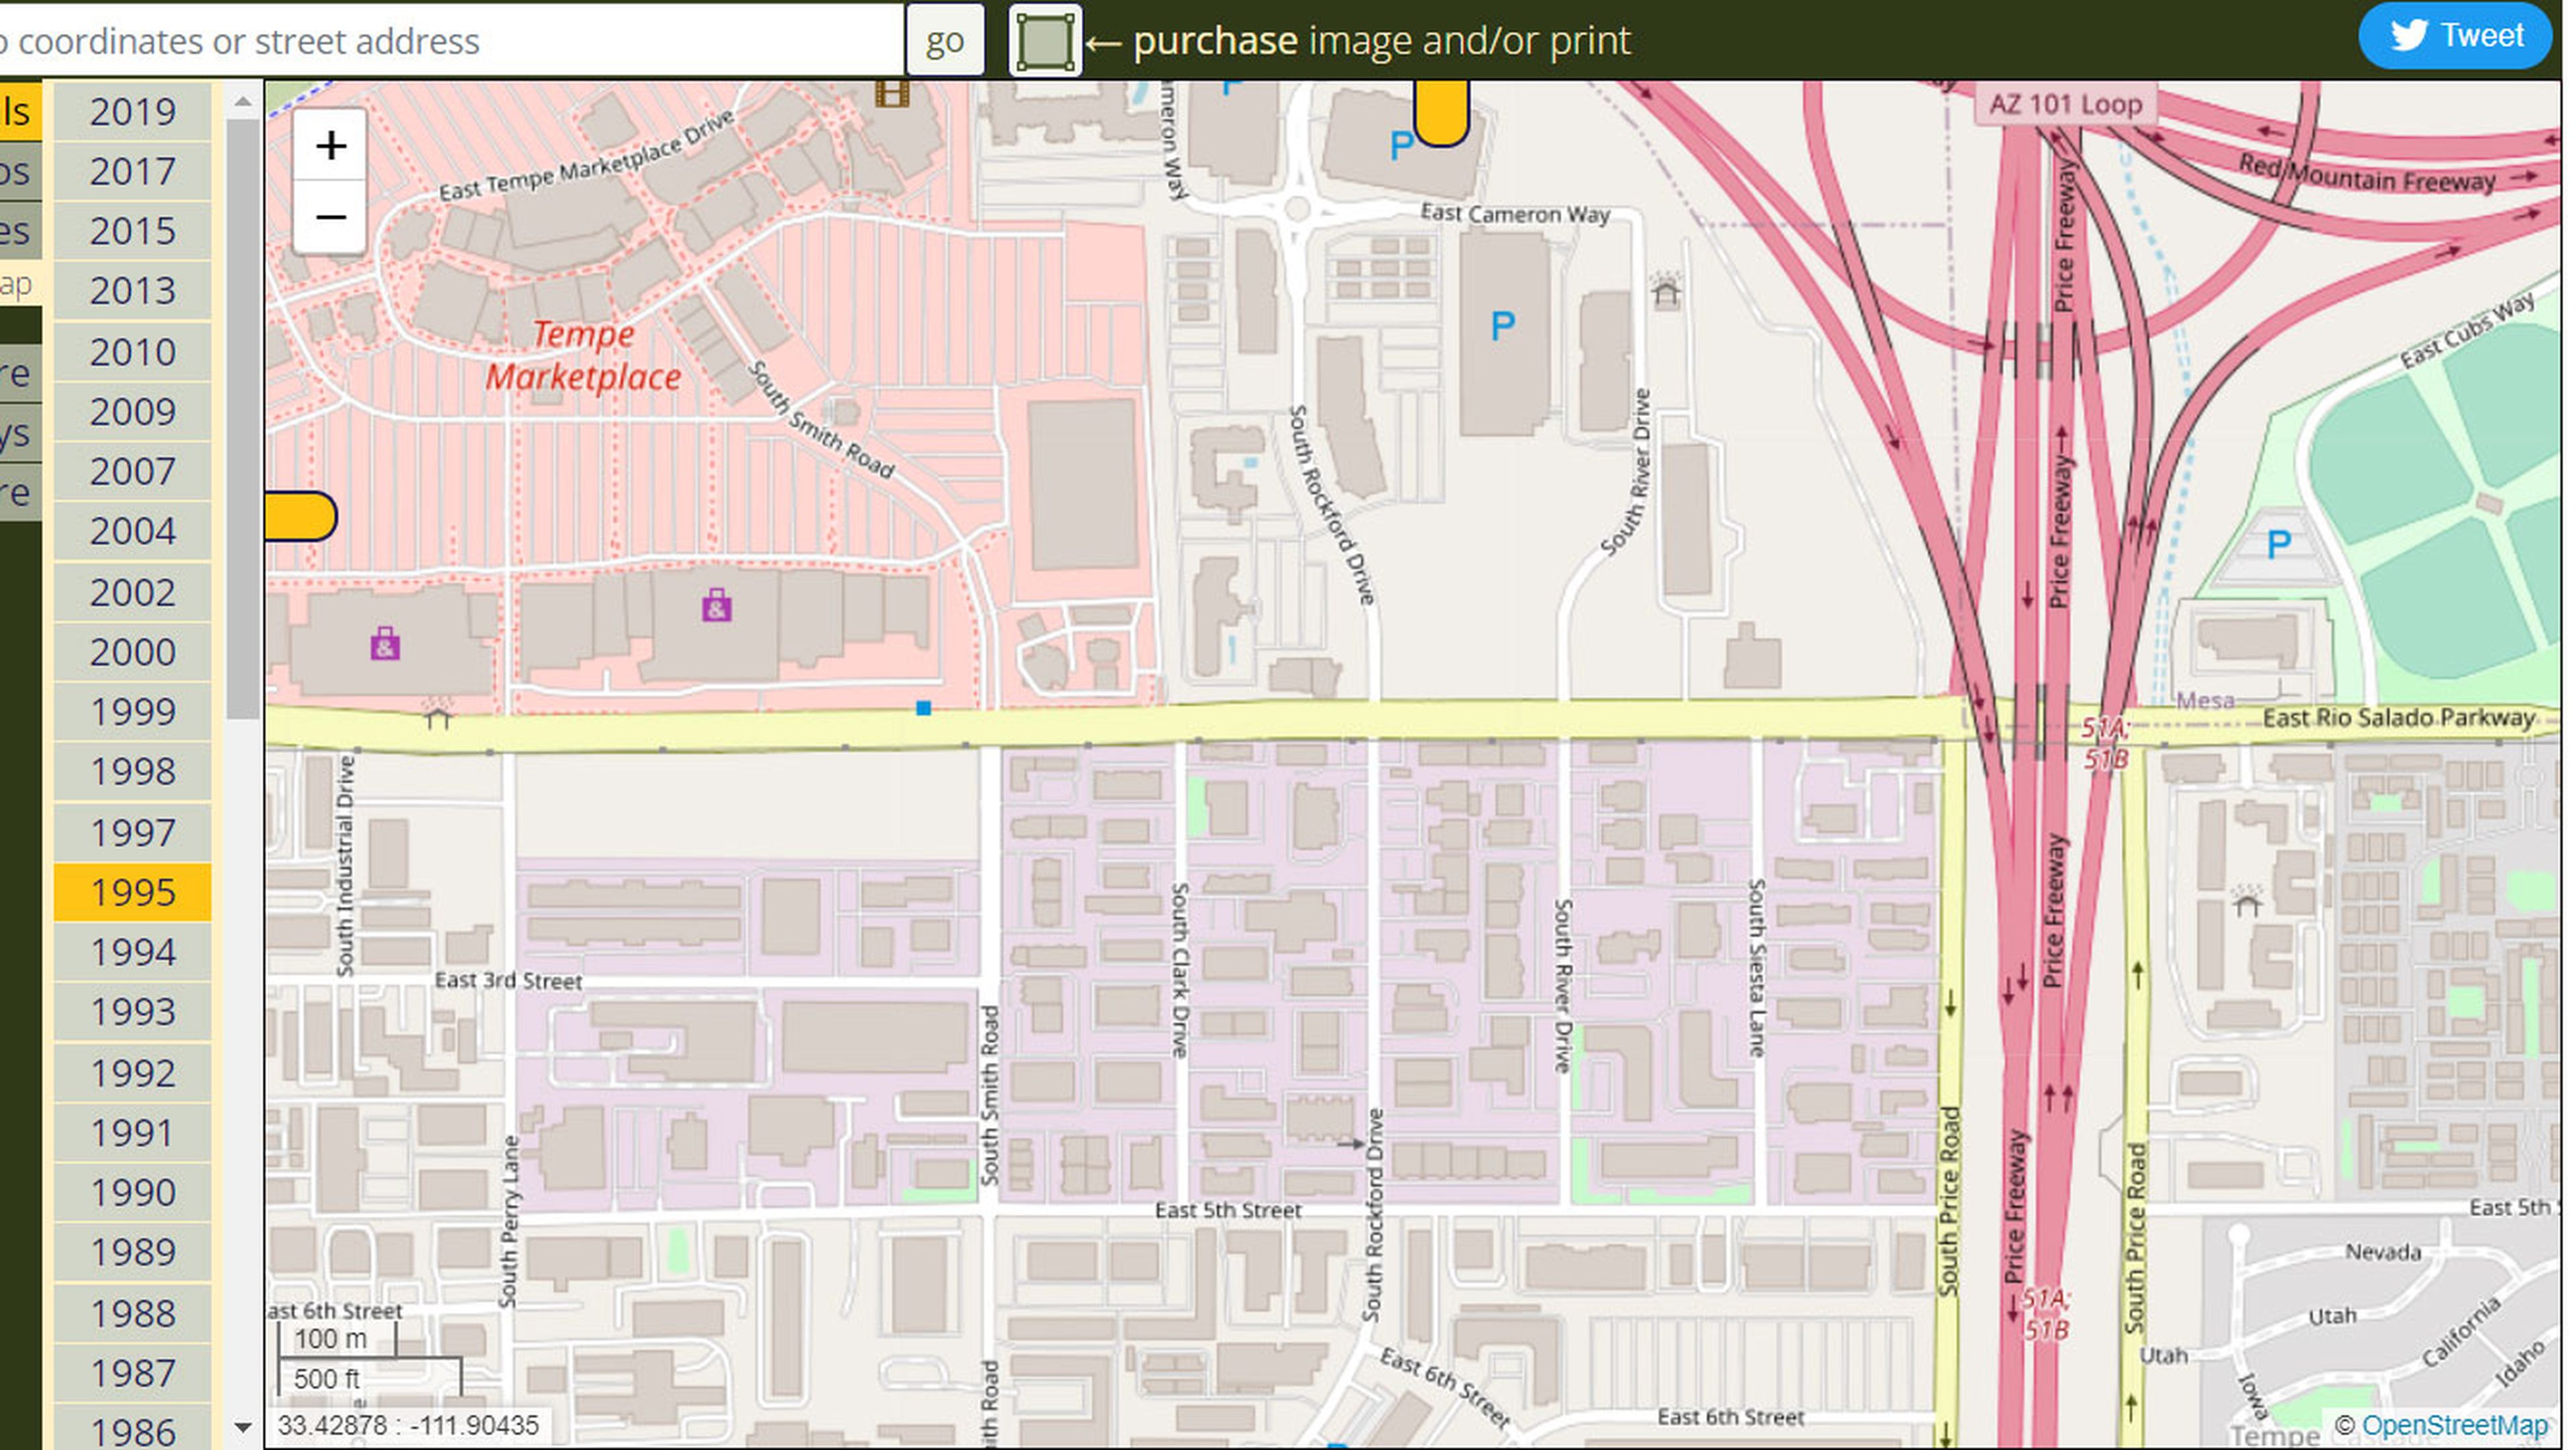Screen dimensions: 2576x1450
Task: Select year 2017 imagery
Action: 132,171
